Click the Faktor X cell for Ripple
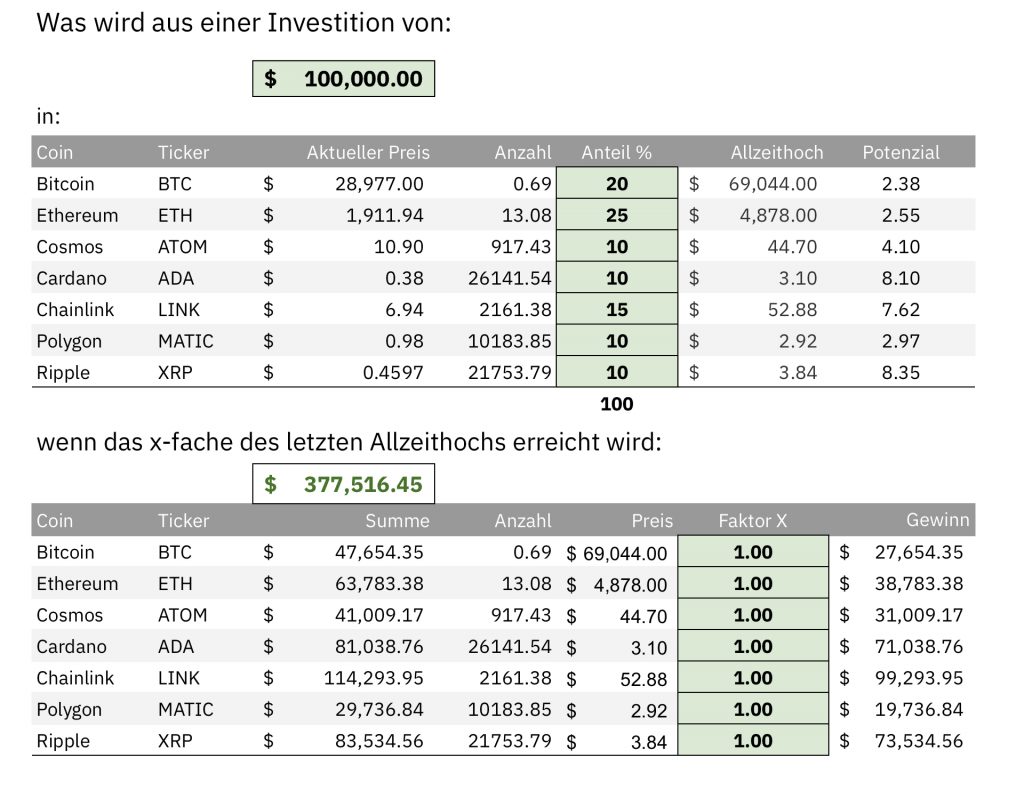Image resolution: width=1024 pixels, height=791 pixels. (x=753, y=740)
